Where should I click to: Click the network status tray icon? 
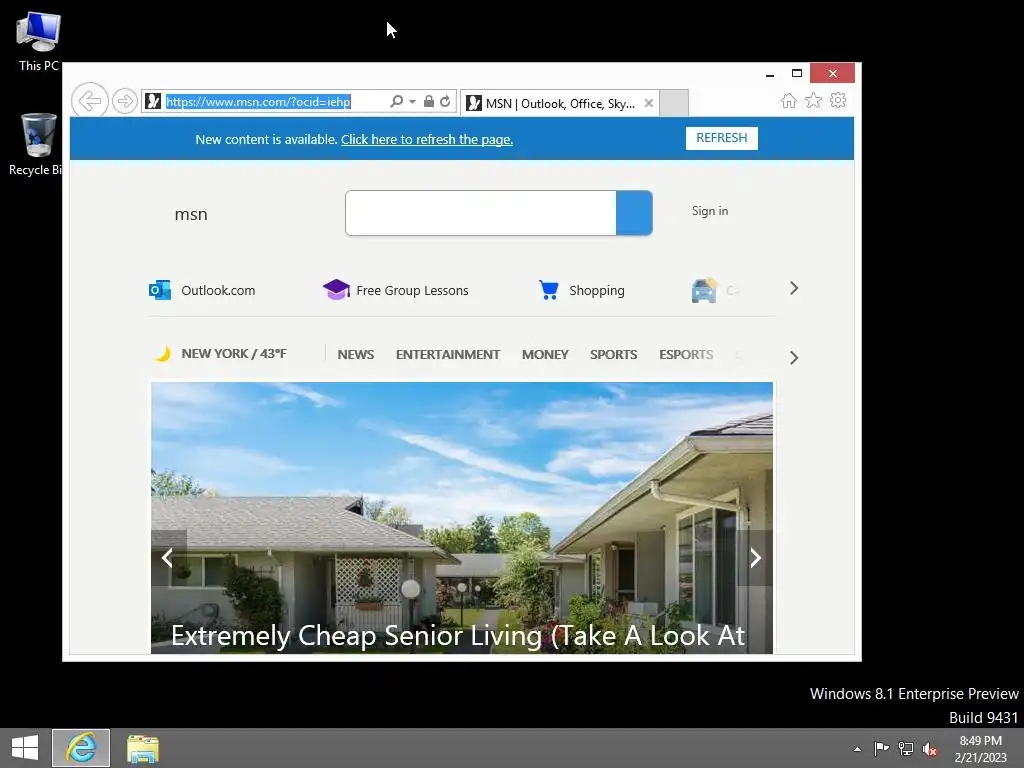tap(906, 748)
